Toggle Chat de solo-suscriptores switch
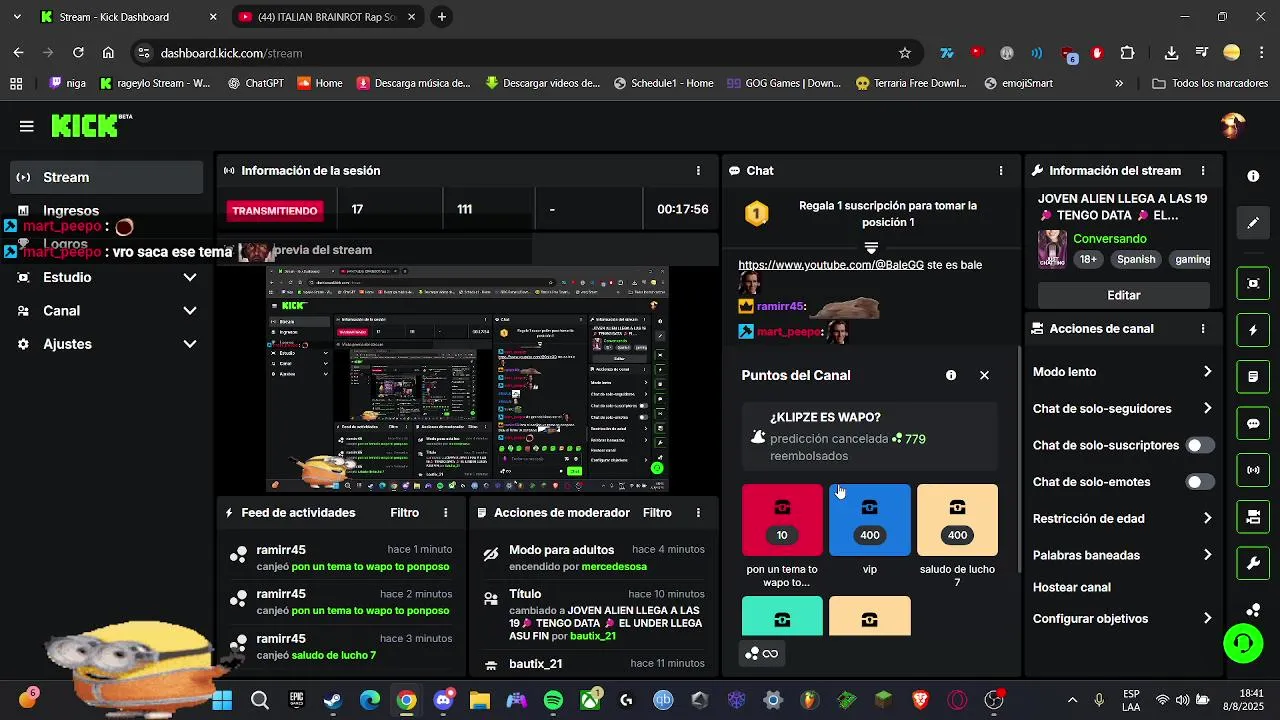Screen dimensions: 1280x720 [1199, 445]
